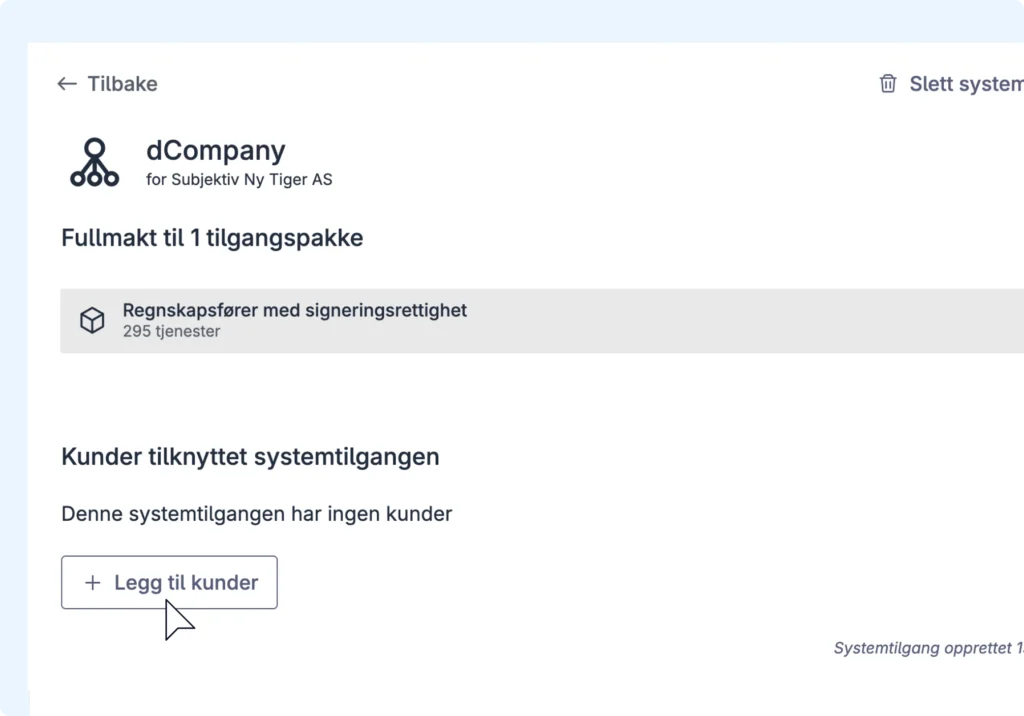Go back via the Tilbake link

(107, 84)
